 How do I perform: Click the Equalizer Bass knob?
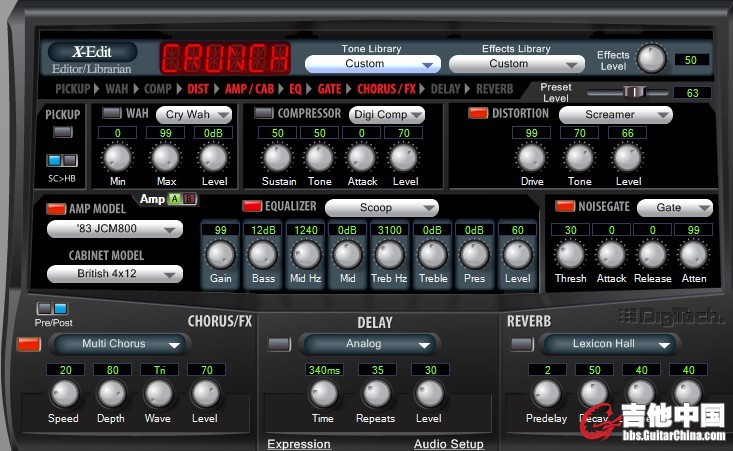click(263, 255)
